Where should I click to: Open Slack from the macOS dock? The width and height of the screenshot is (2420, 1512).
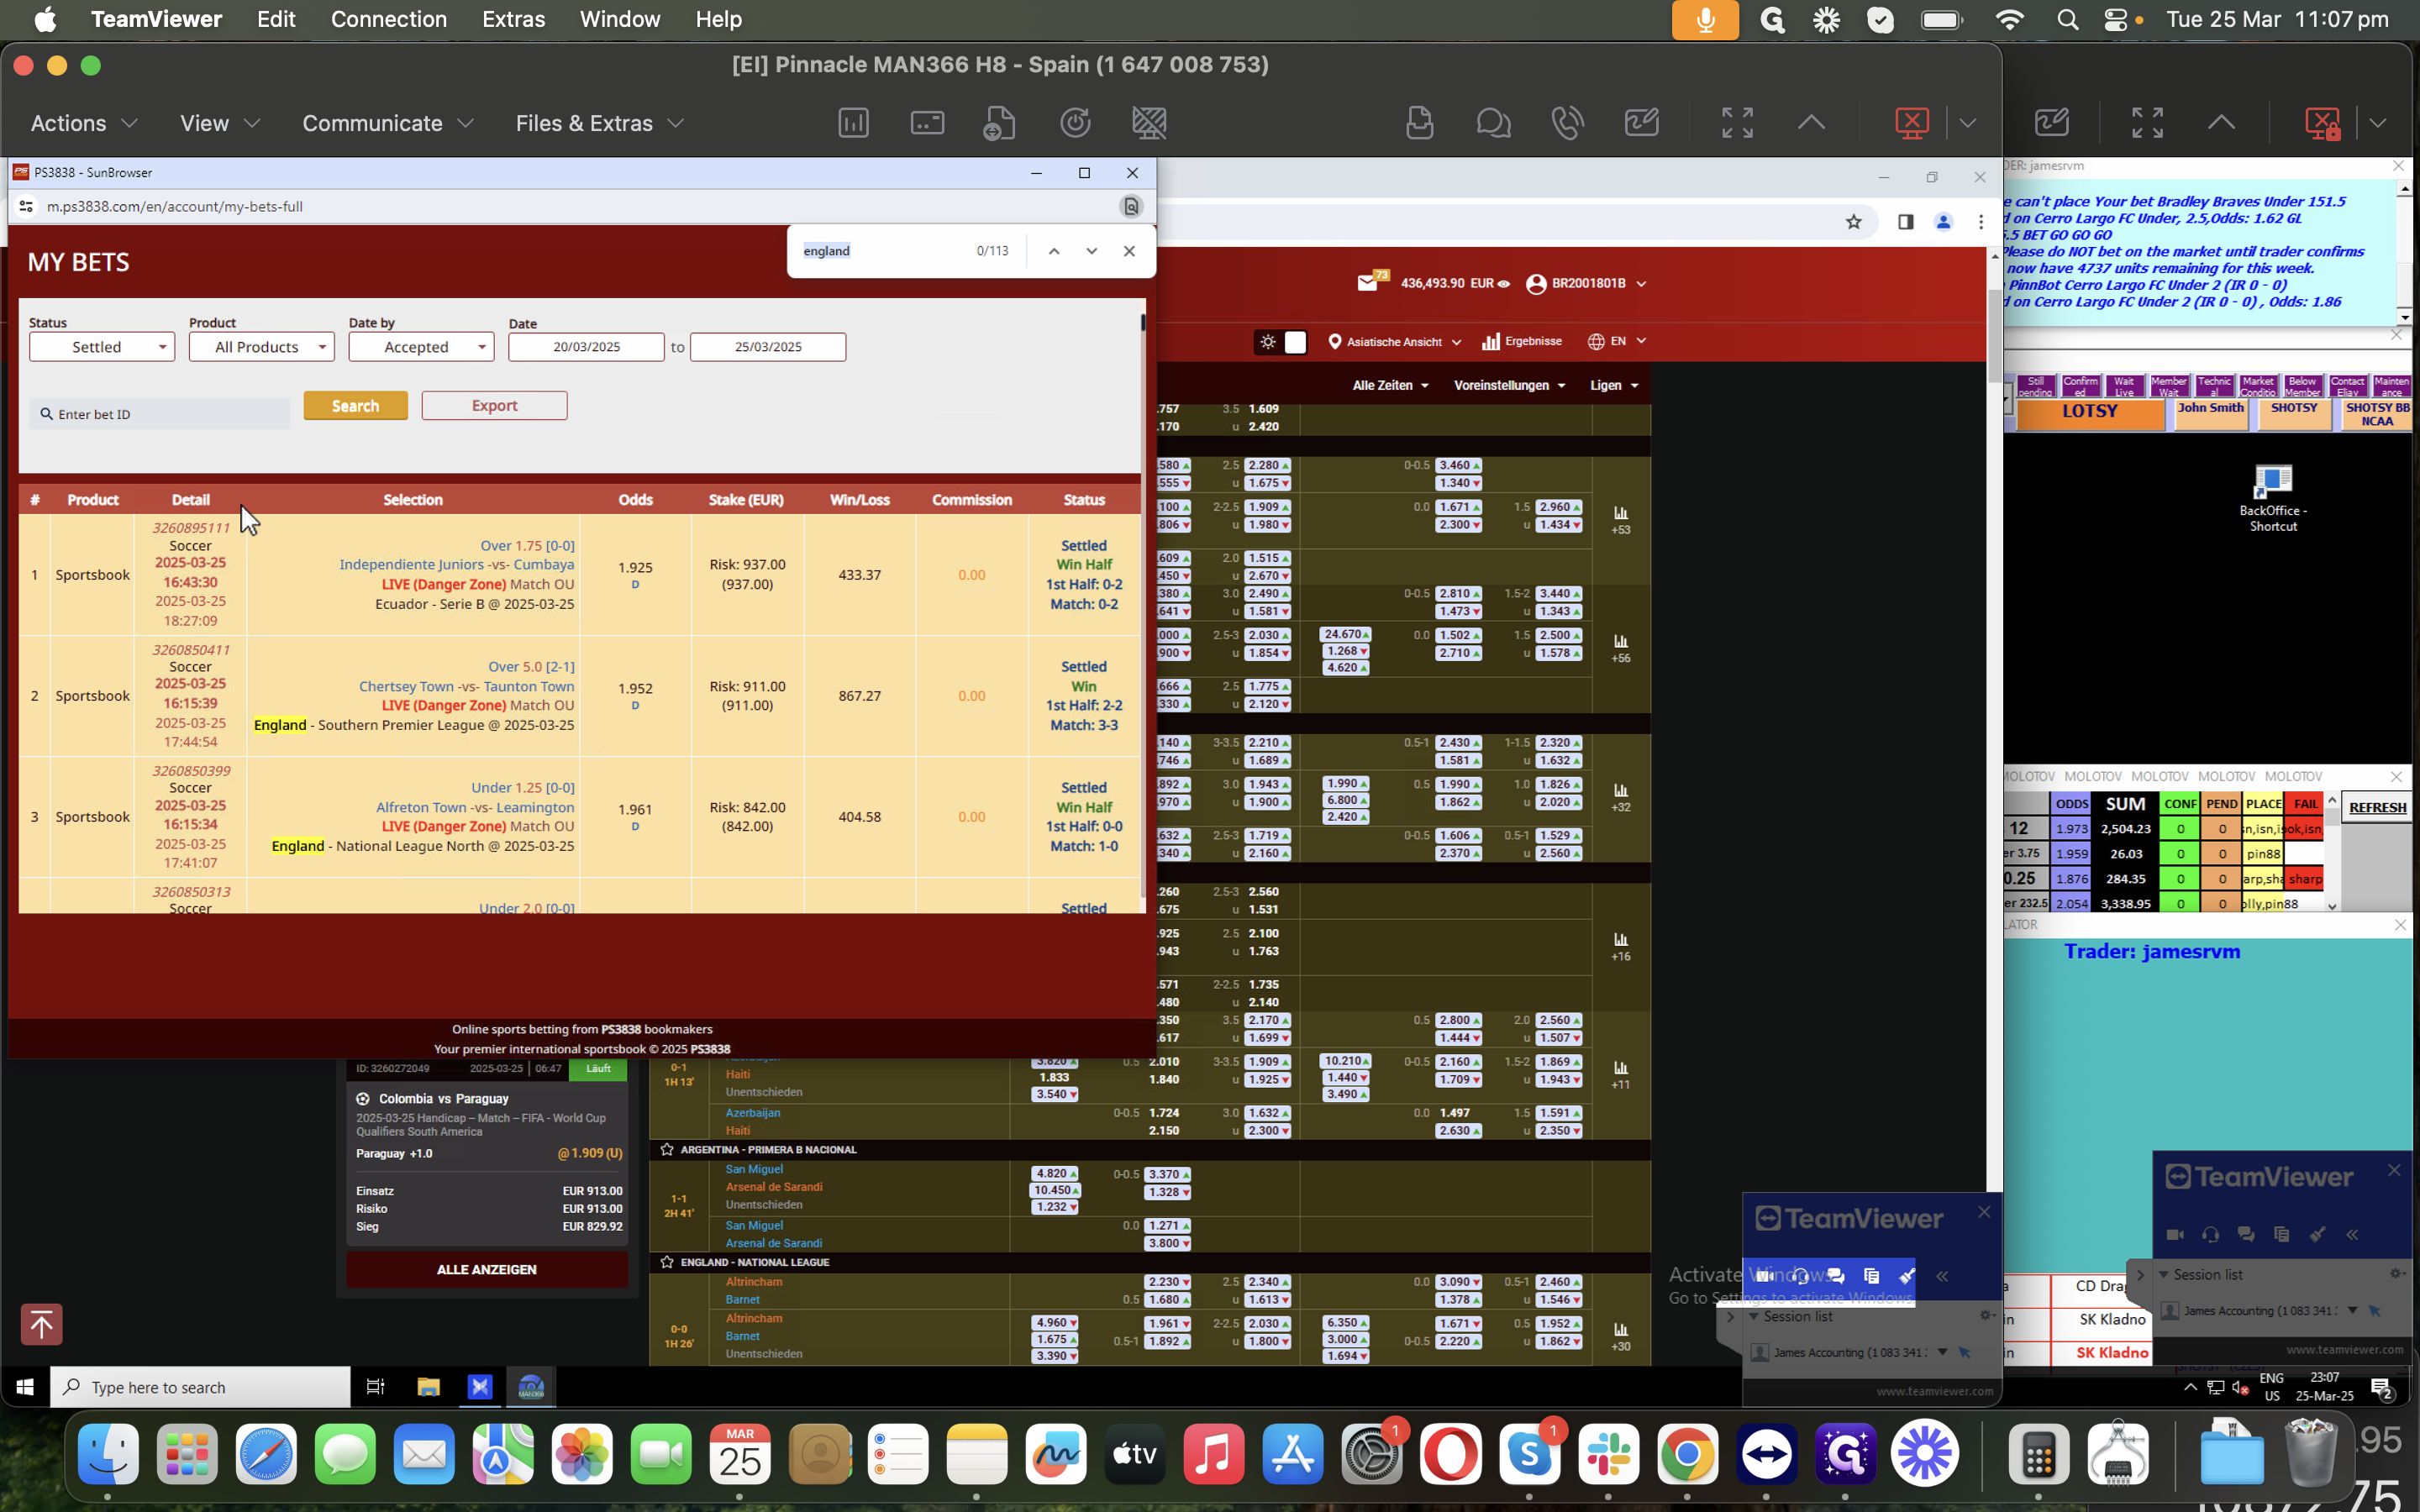pyautogui.click(x=1608, y=1454)
